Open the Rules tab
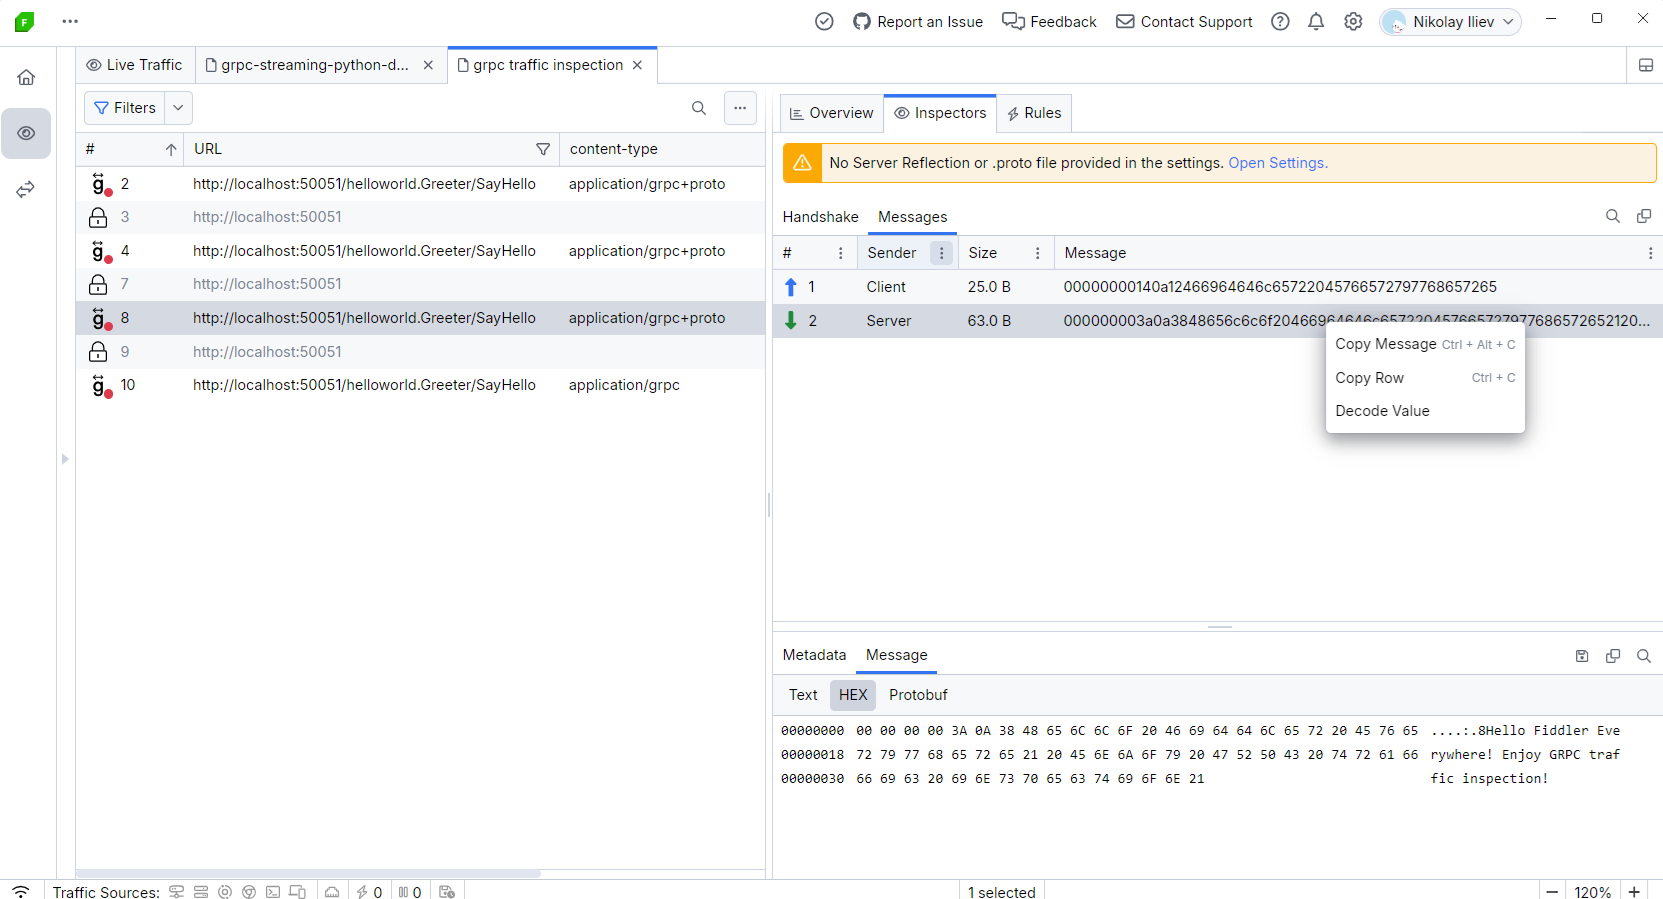The image size is (1663, 899). tap(1034, 113)
